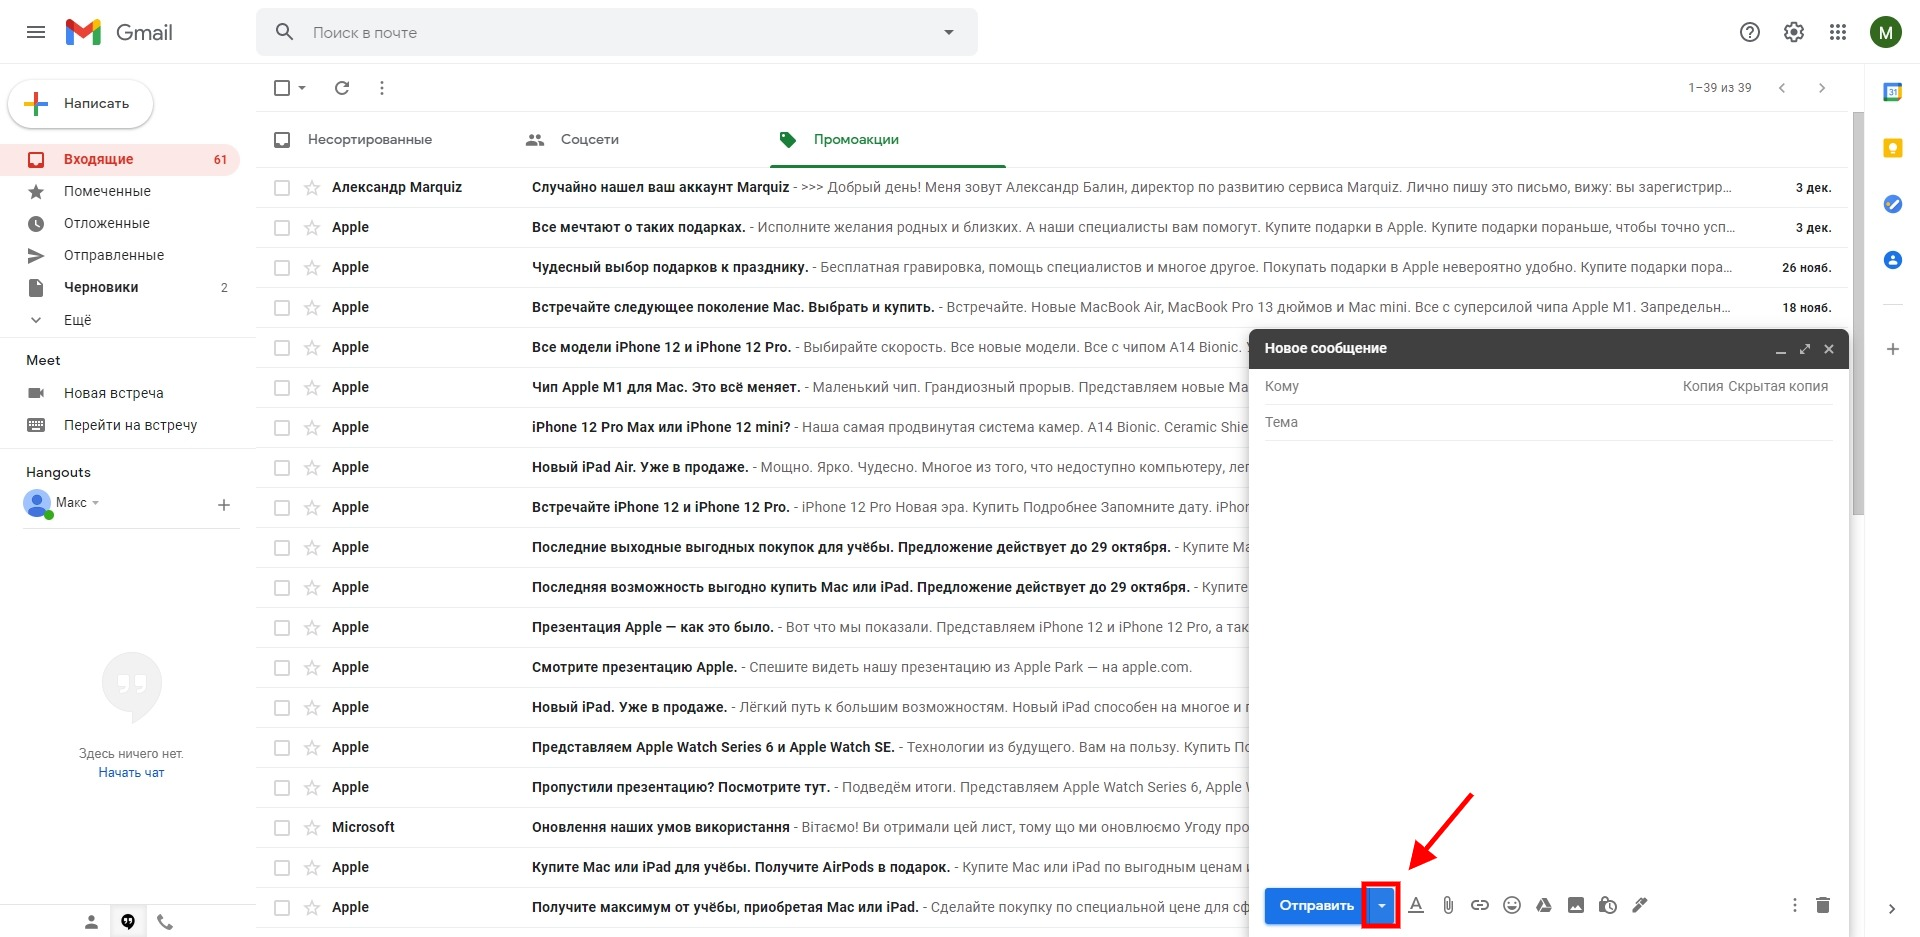Refresh the inbox list

(342, 88)
